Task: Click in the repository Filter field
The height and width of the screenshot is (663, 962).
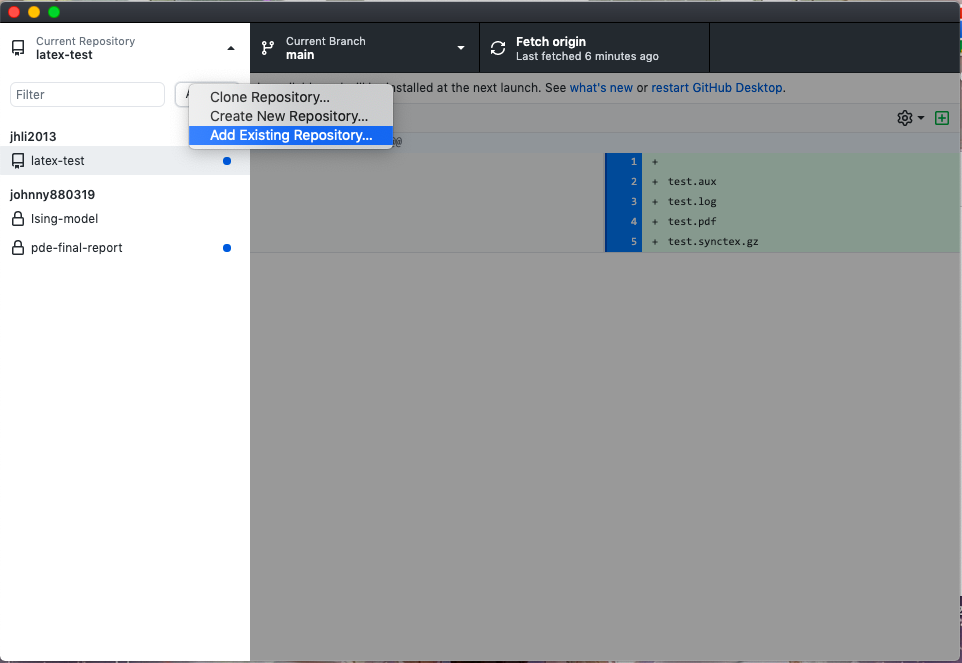Action: 87,95
